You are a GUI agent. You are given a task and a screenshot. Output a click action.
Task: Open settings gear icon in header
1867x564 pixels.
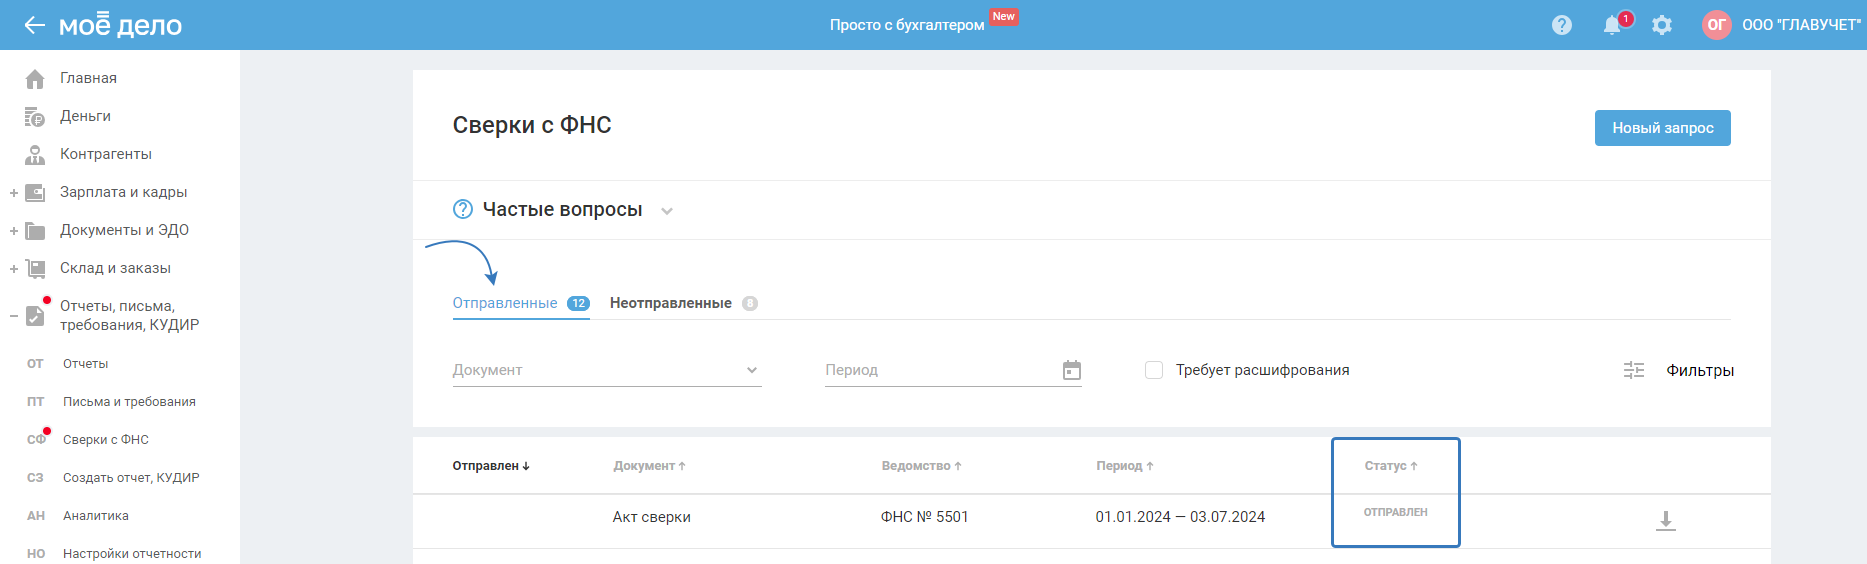[x=1662, y=25]
